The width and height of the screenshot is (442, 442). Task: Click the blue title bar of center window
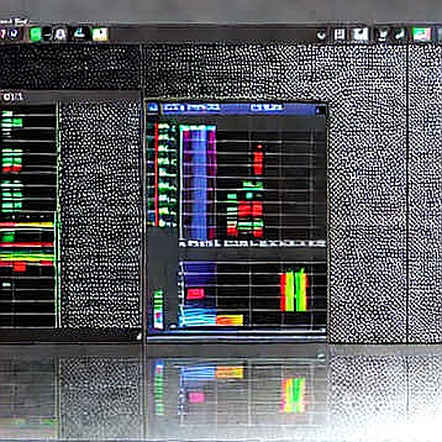[237, 108]
